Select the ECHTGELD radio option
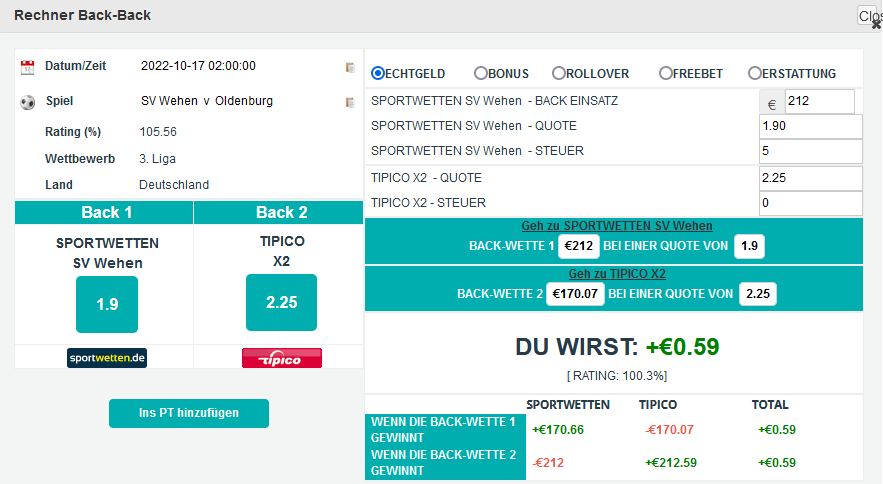The image size is (883, 484). point(378,73)
